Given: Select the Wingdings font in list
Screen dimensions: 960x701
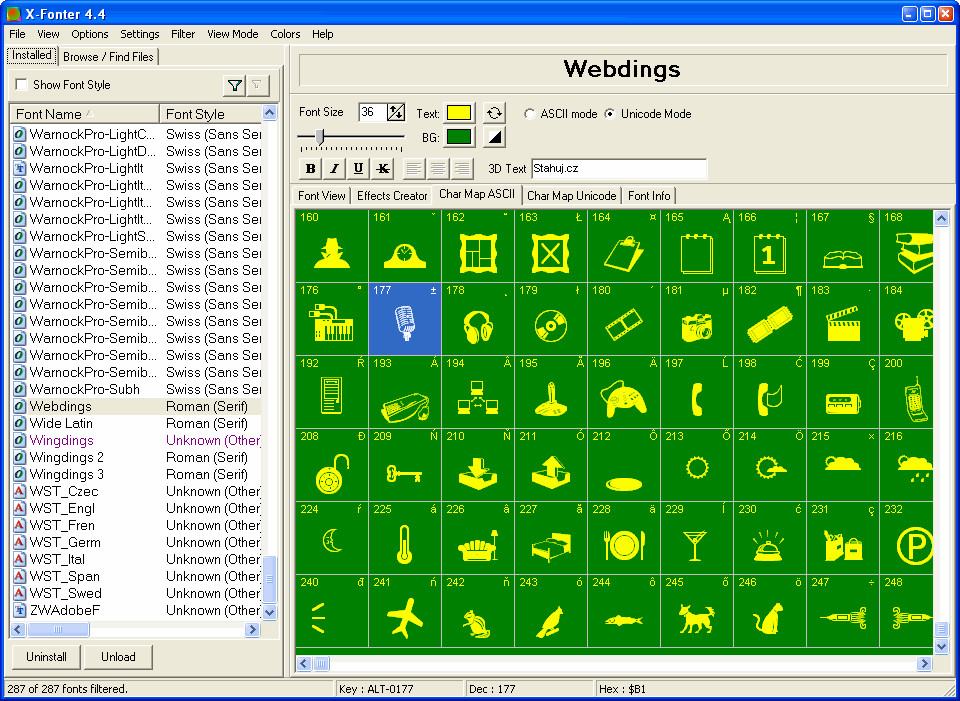Looking at the screenshot, I should [x=136, y=441].
